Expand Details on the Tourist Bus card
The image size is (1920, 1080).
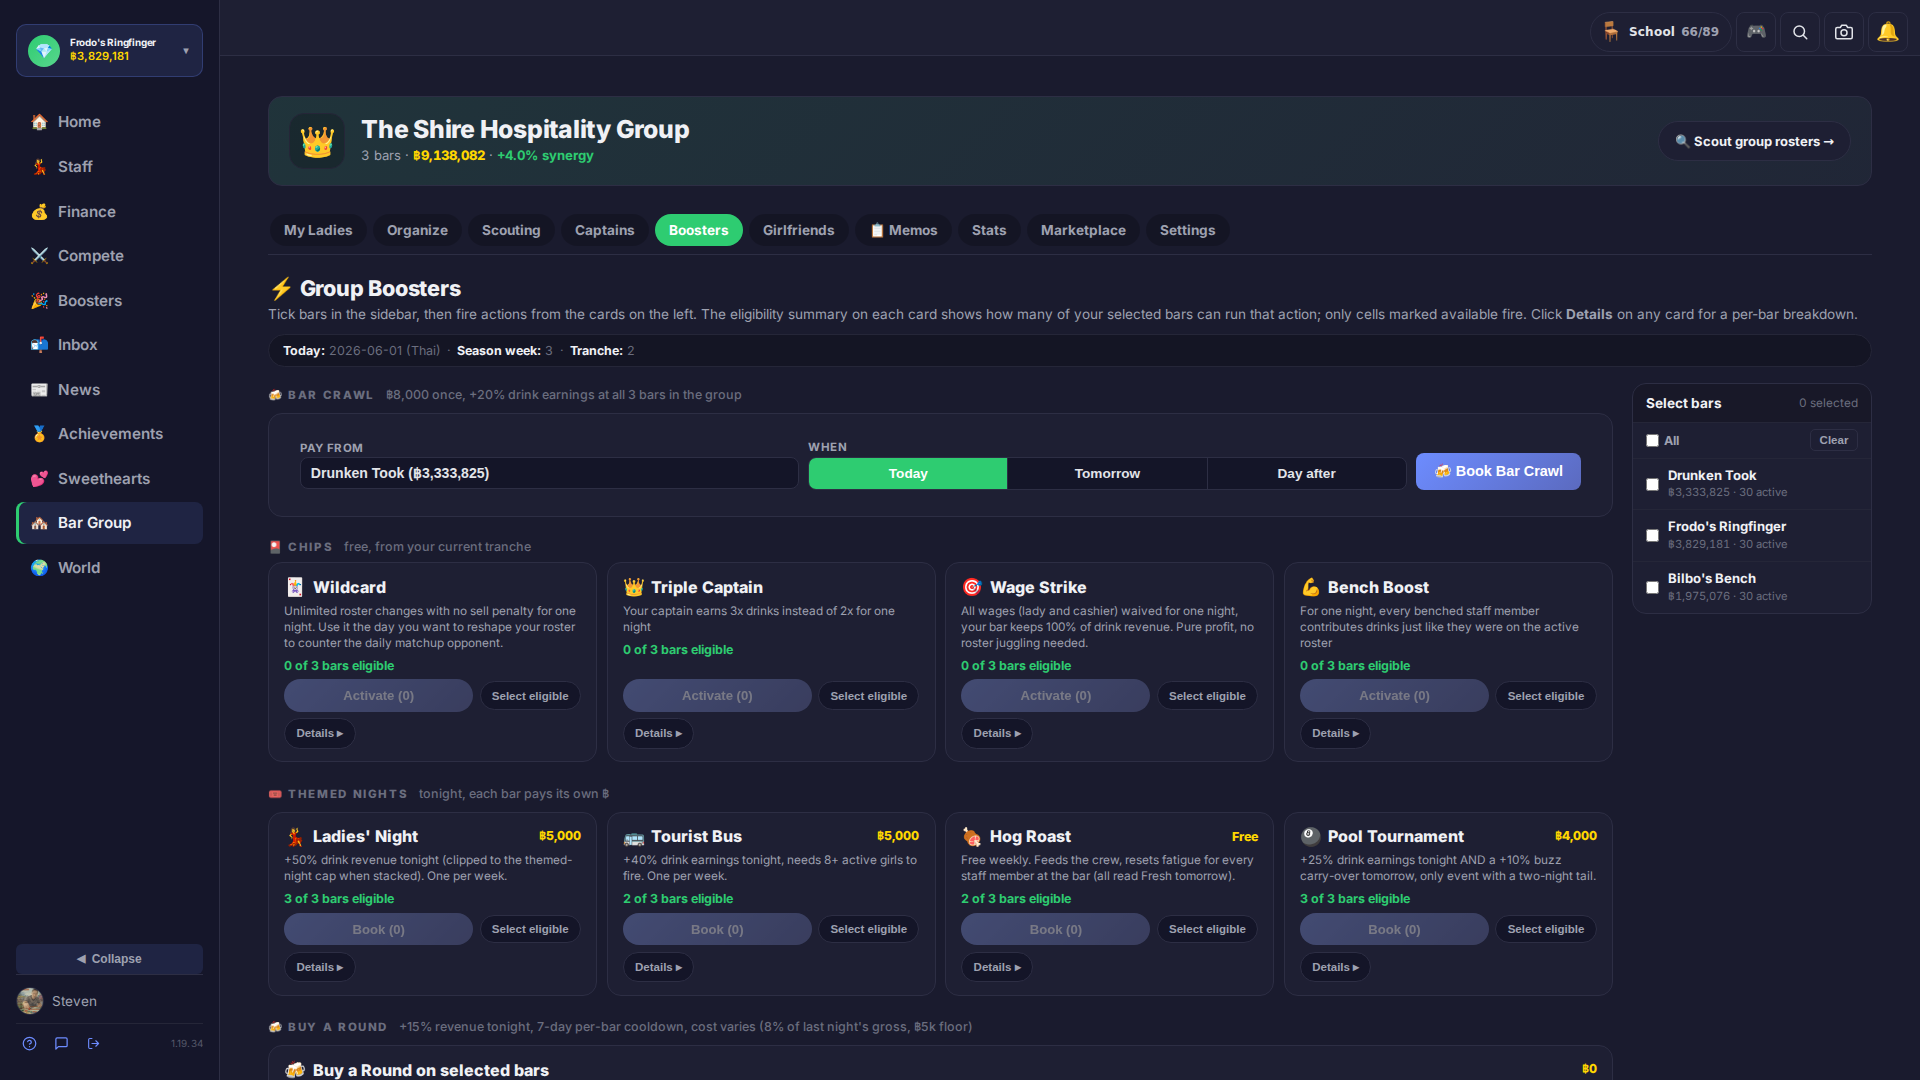click(x=658, y=968)
